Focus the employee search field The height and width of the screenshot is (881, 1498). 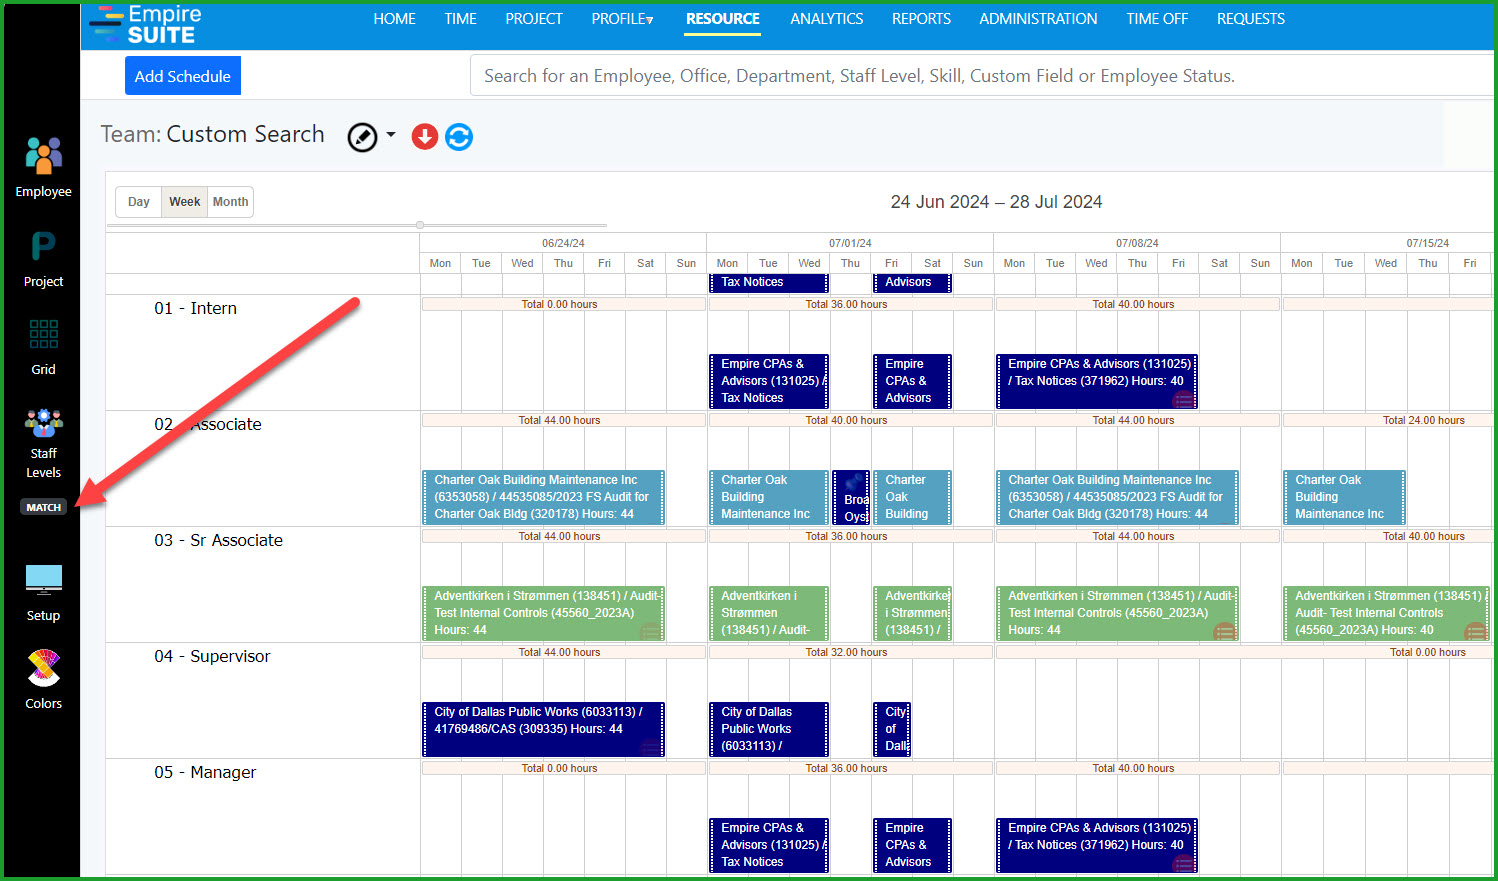(980, 76)
